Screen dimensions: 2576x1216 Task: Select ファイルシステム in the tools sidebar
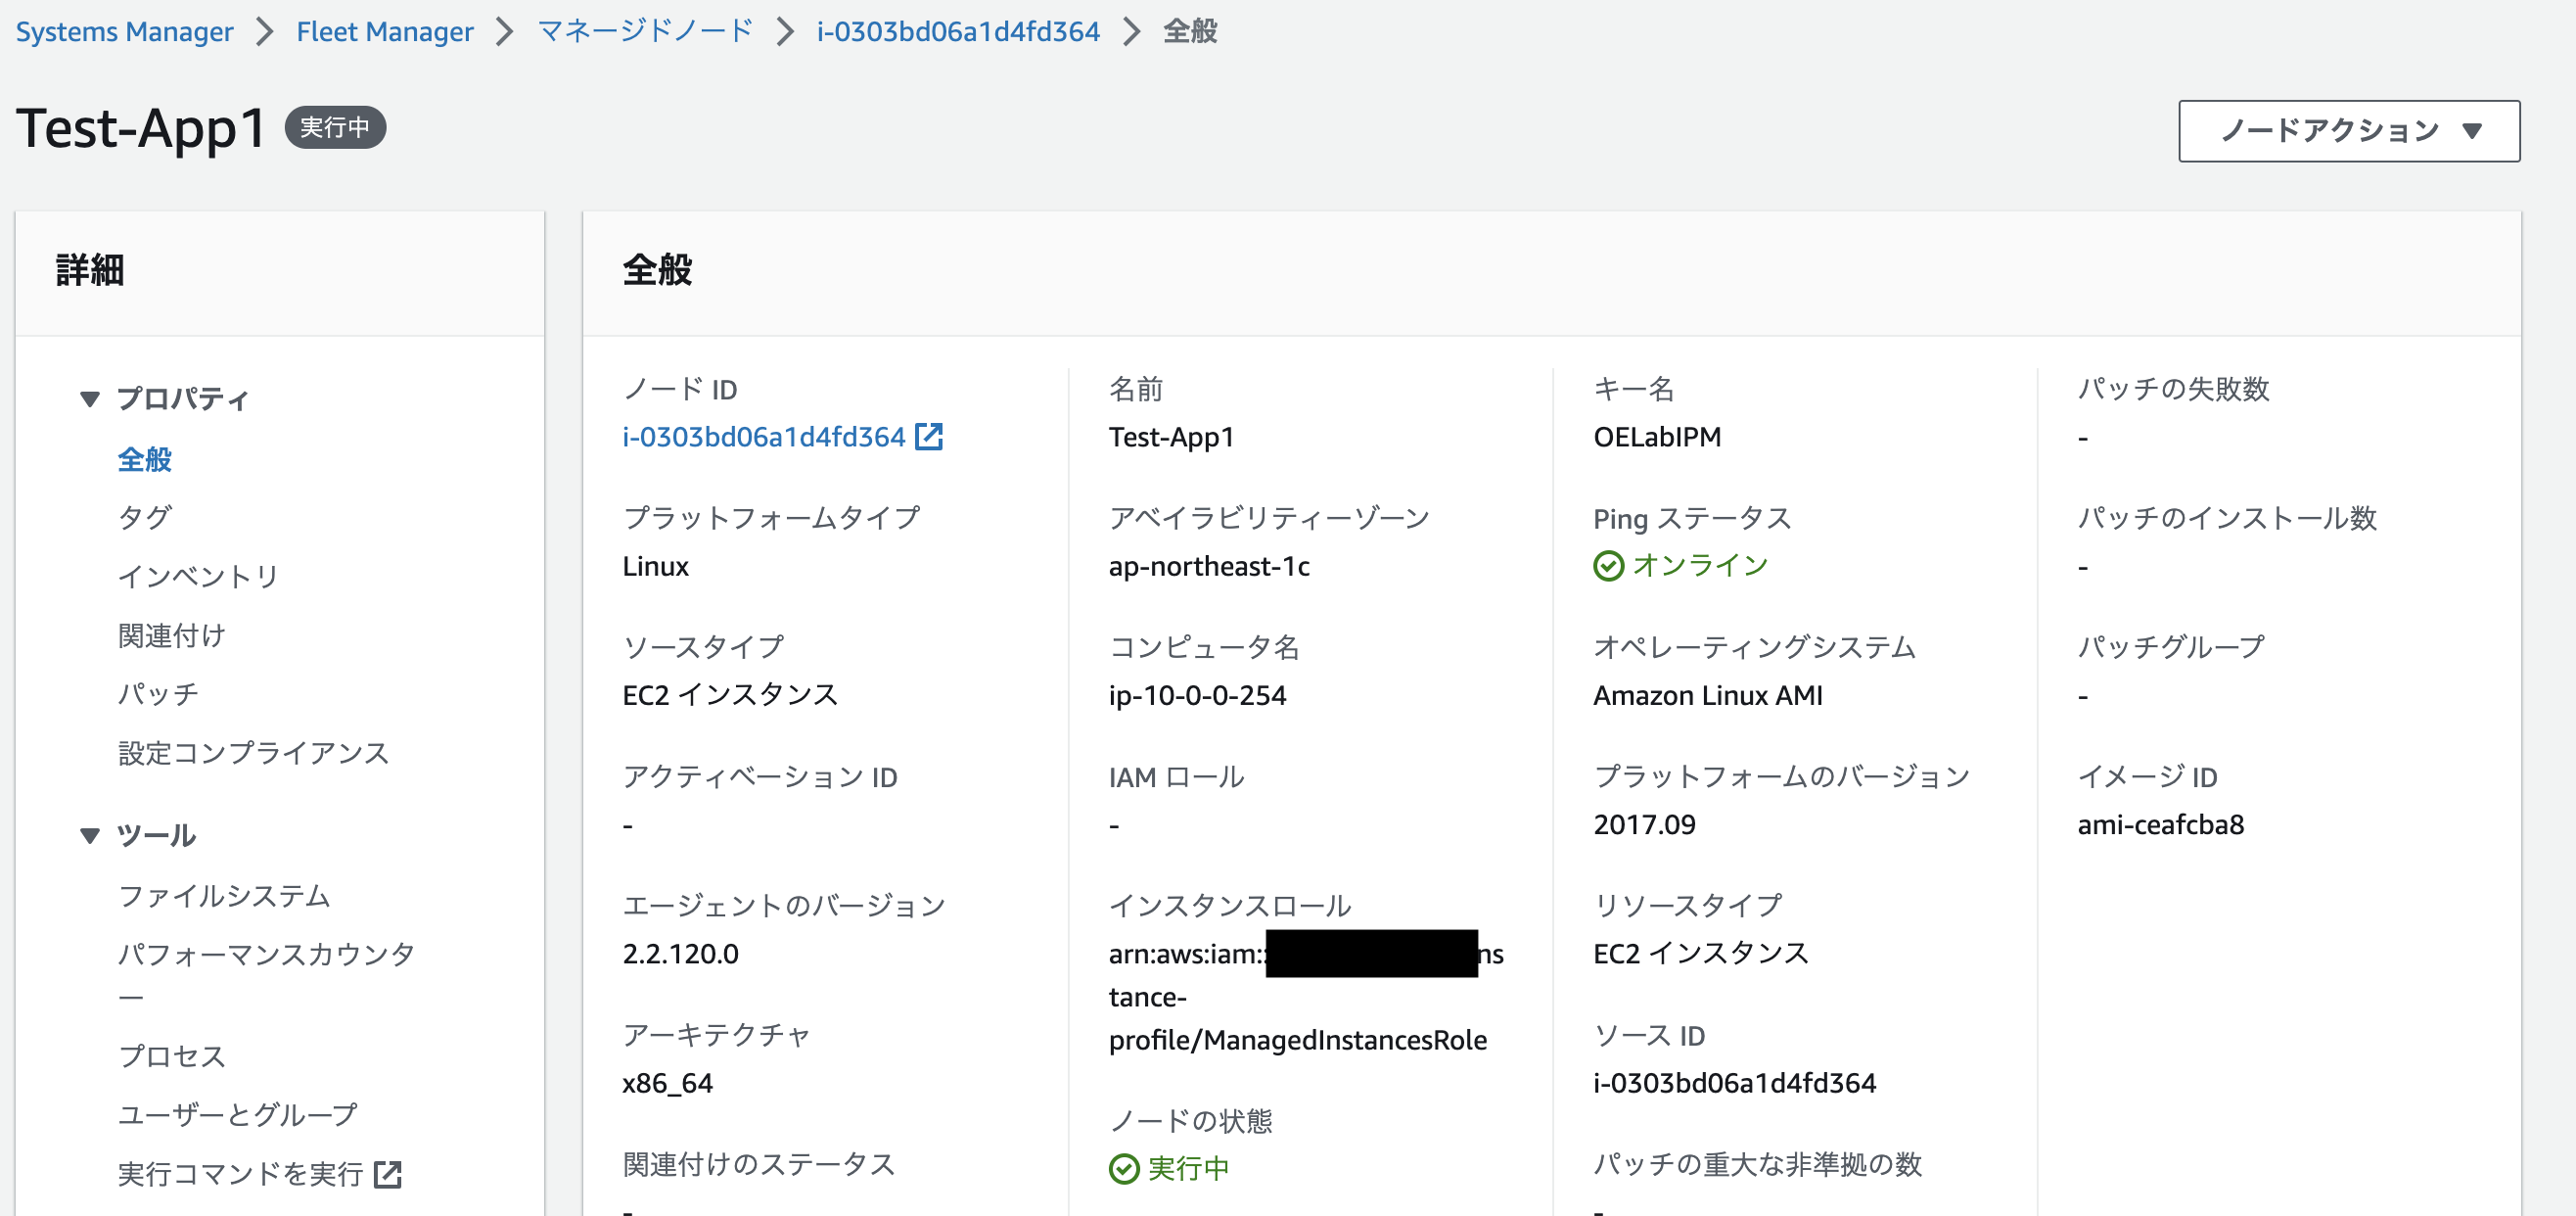224,896
